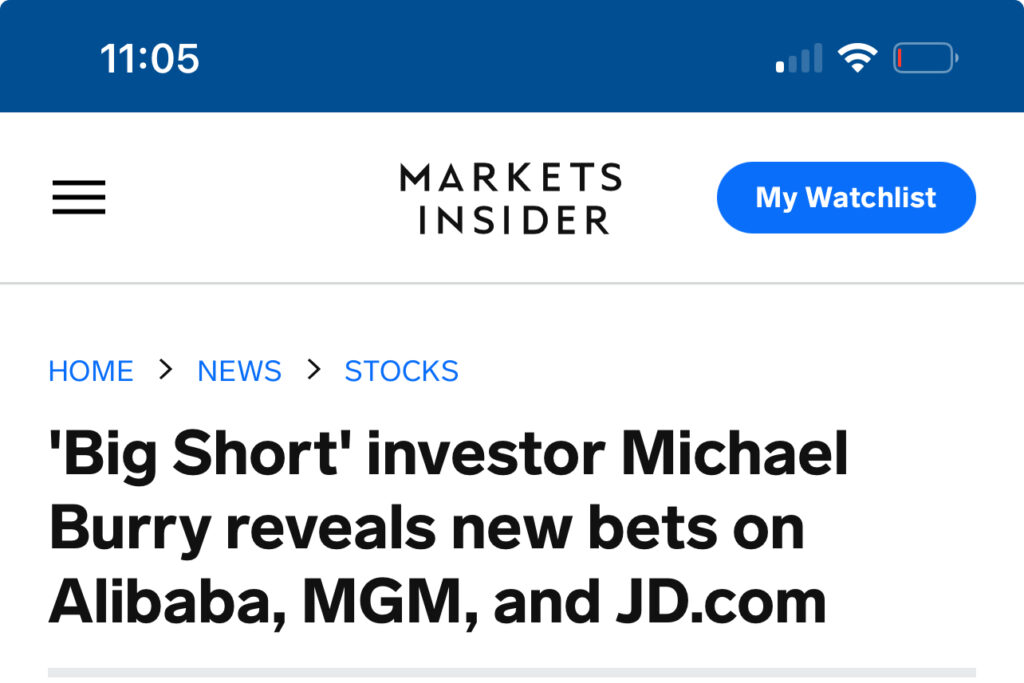Click the chevron between HOME and NEWS
This screenshot has height=683, width=1024.
[x=166, y=370]
